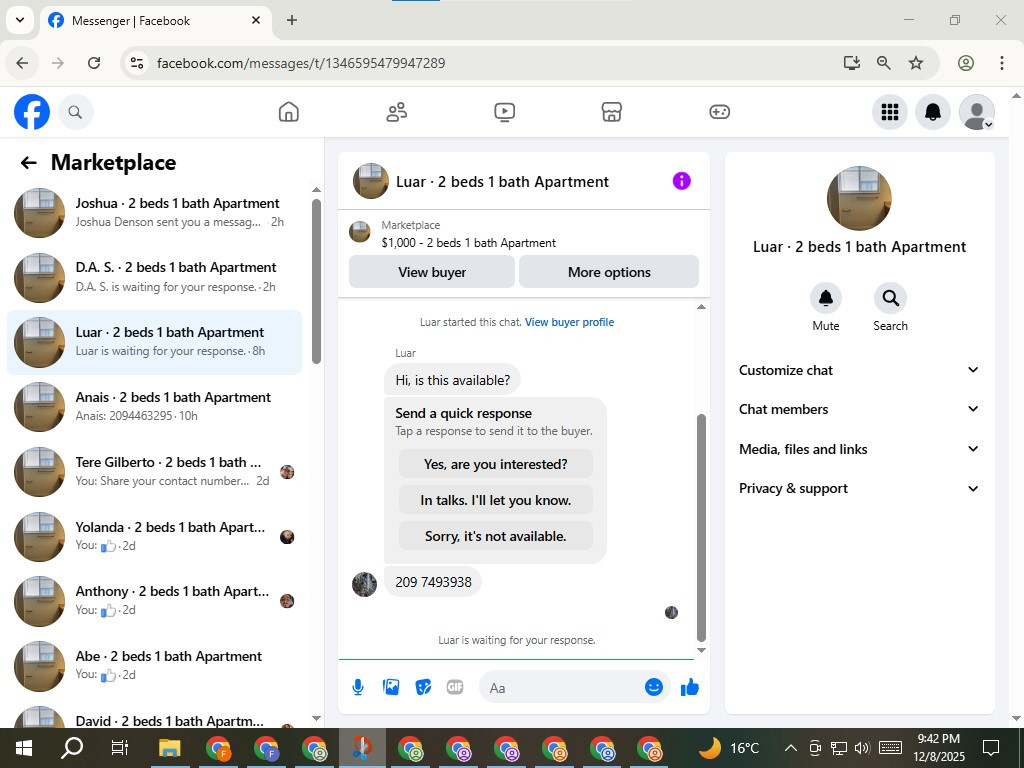Open the Facebook logo home link
The image size is (1024, 768).
(x=32, y=112)
